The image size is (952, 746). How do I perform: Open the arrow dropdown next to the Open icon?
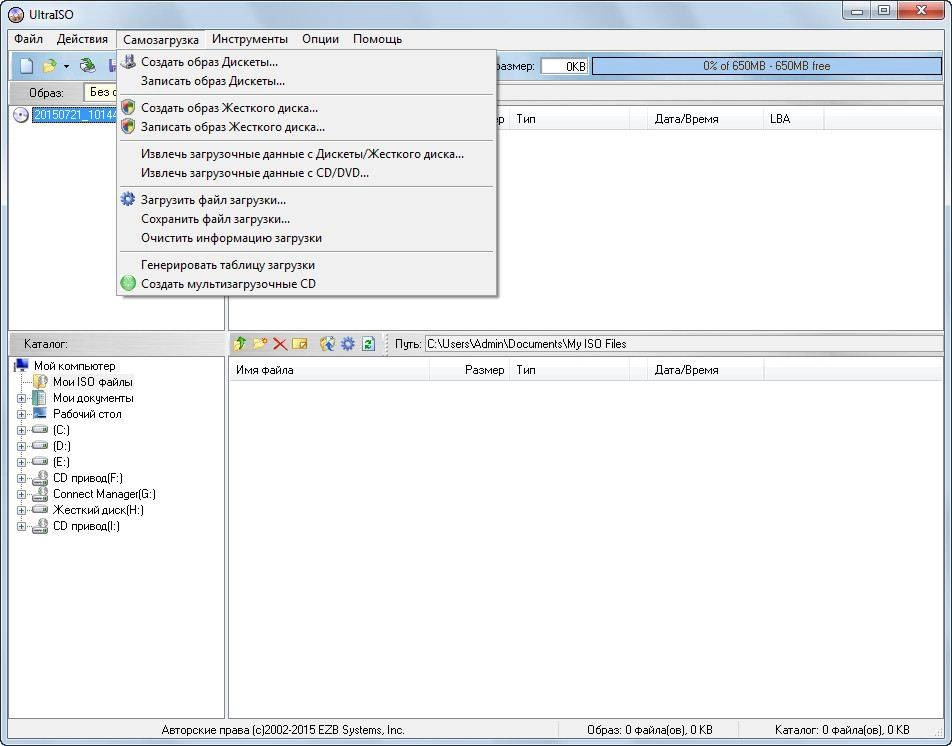(x=66, y=66)
